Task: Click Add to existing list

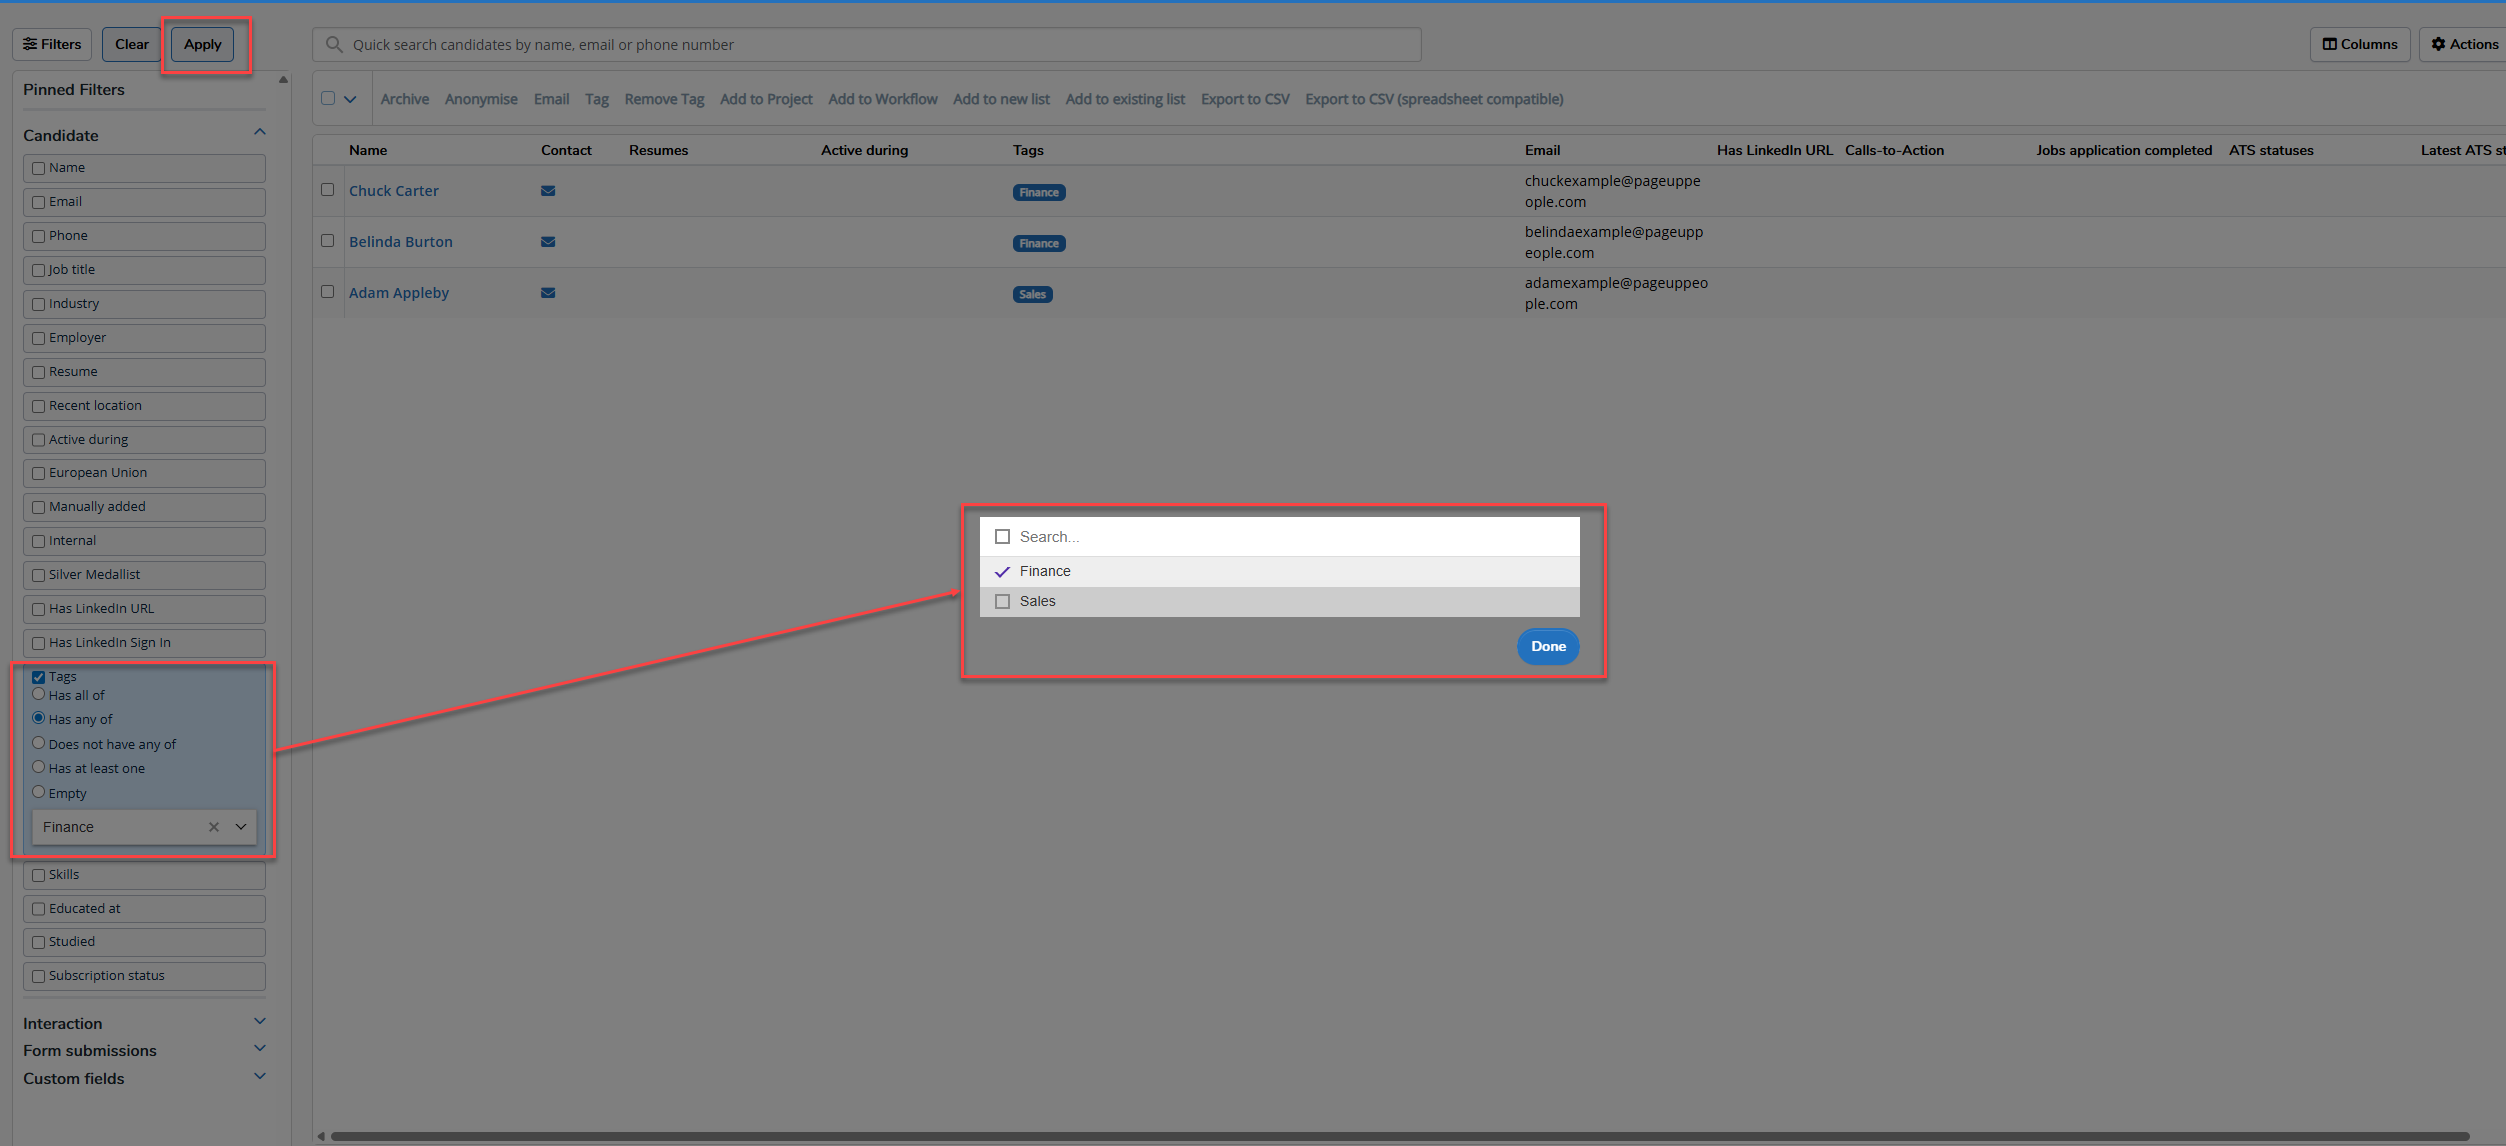Action: tap(1125, 99)
